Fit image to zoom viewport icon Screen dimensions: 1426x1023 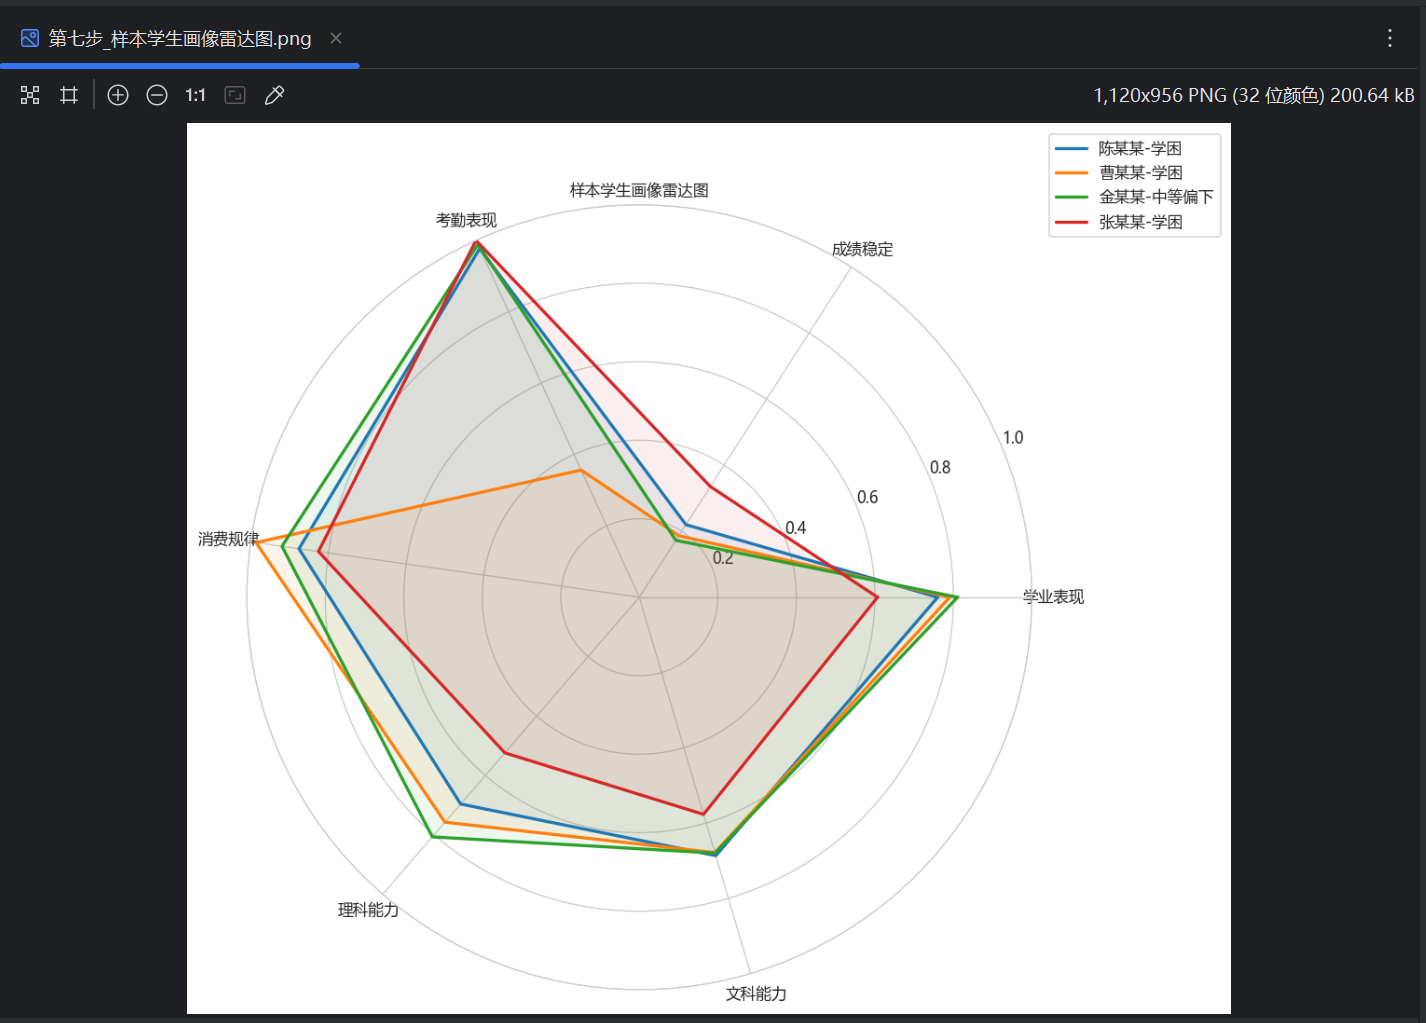235,95
